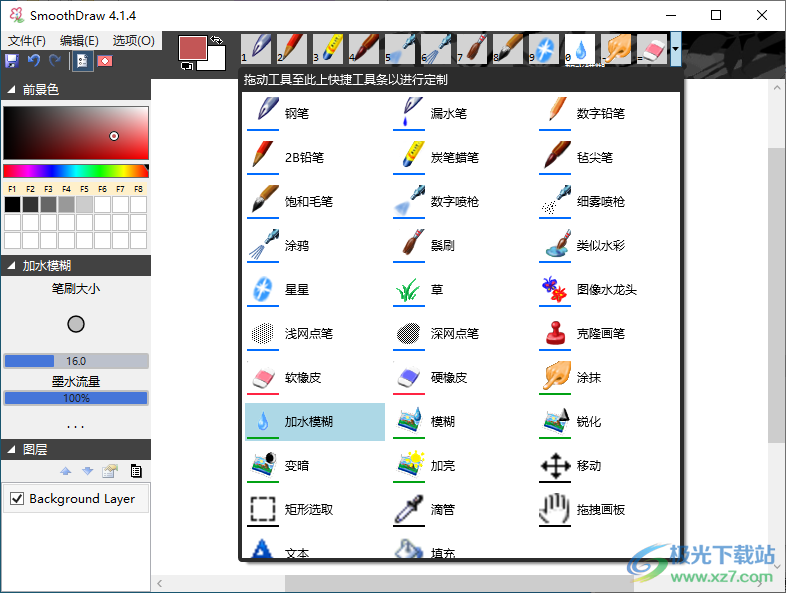Choose the 移动 move tool
This screenshot has height=593, width=786.
[x=607, y=466]
